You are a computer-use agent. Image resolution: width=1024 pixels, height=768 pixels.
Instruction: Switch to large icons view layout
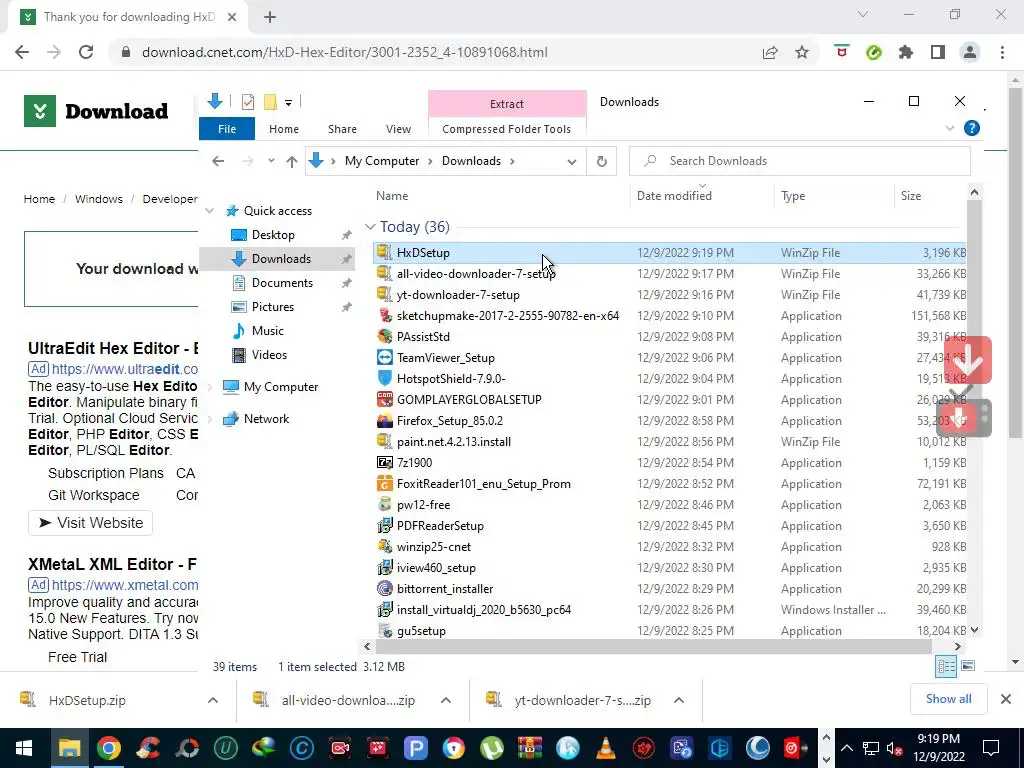(x=968, y=666)
